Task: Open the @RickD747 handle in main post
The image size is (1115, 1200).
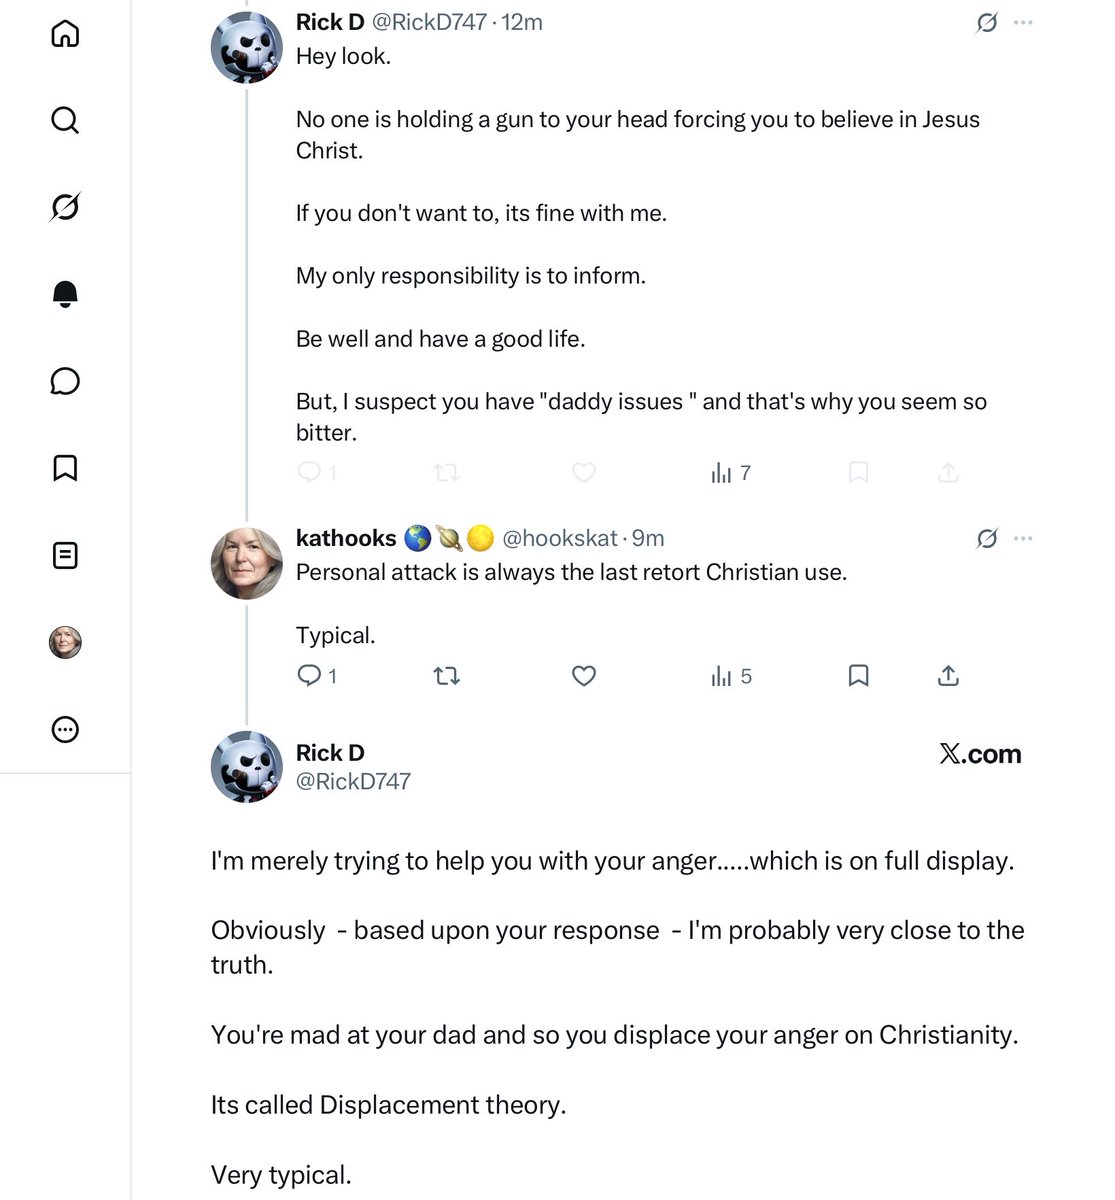Action: click(353, 781)
